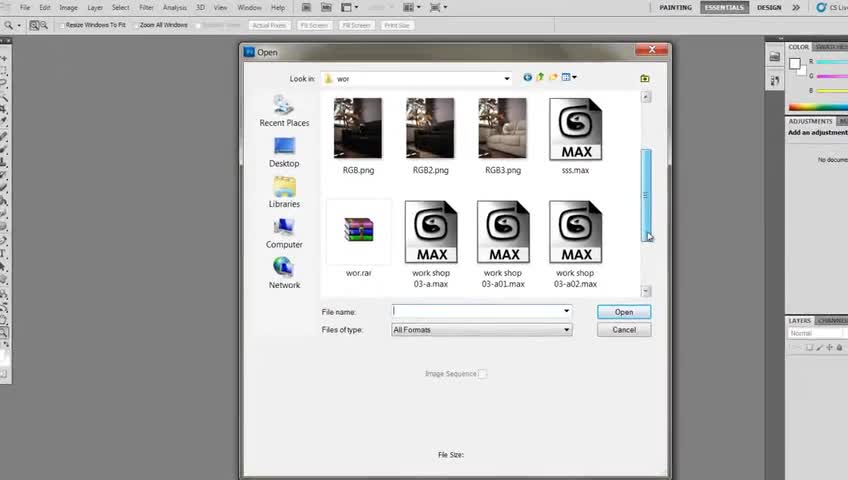Open Libraries from the places sidebar

click(284, 192)
